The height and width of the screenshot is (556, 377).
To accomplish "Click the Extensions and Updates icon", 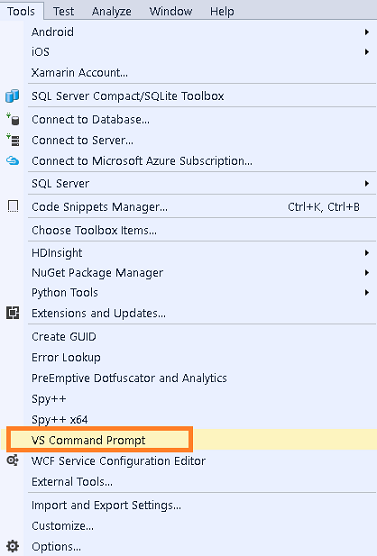I will tap(12, 313).
